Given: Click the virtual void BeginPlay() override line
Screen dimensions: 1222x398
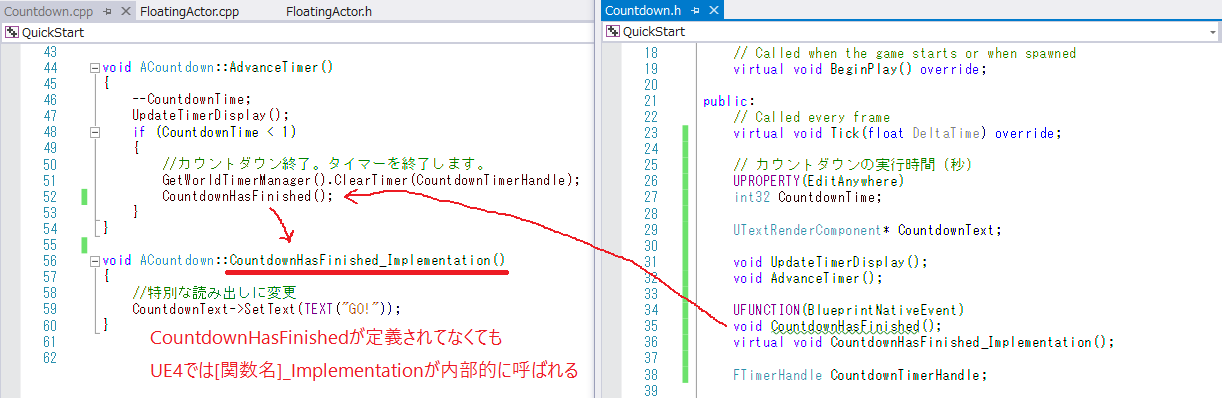Looking at the screenshot, I should [860, 69].
